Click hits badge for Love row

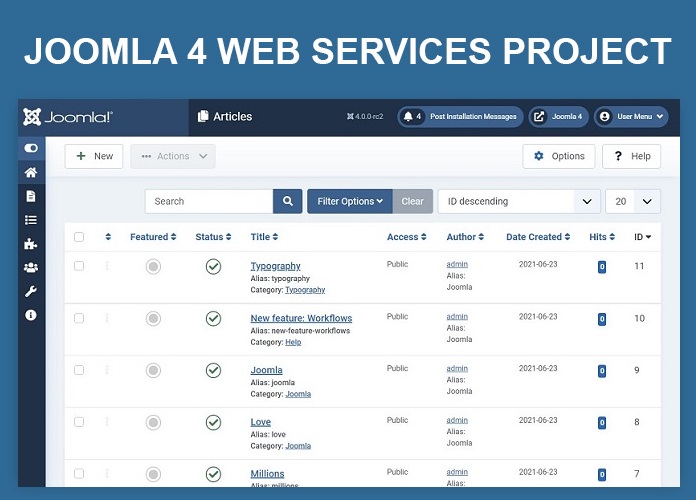pos(602,423)
